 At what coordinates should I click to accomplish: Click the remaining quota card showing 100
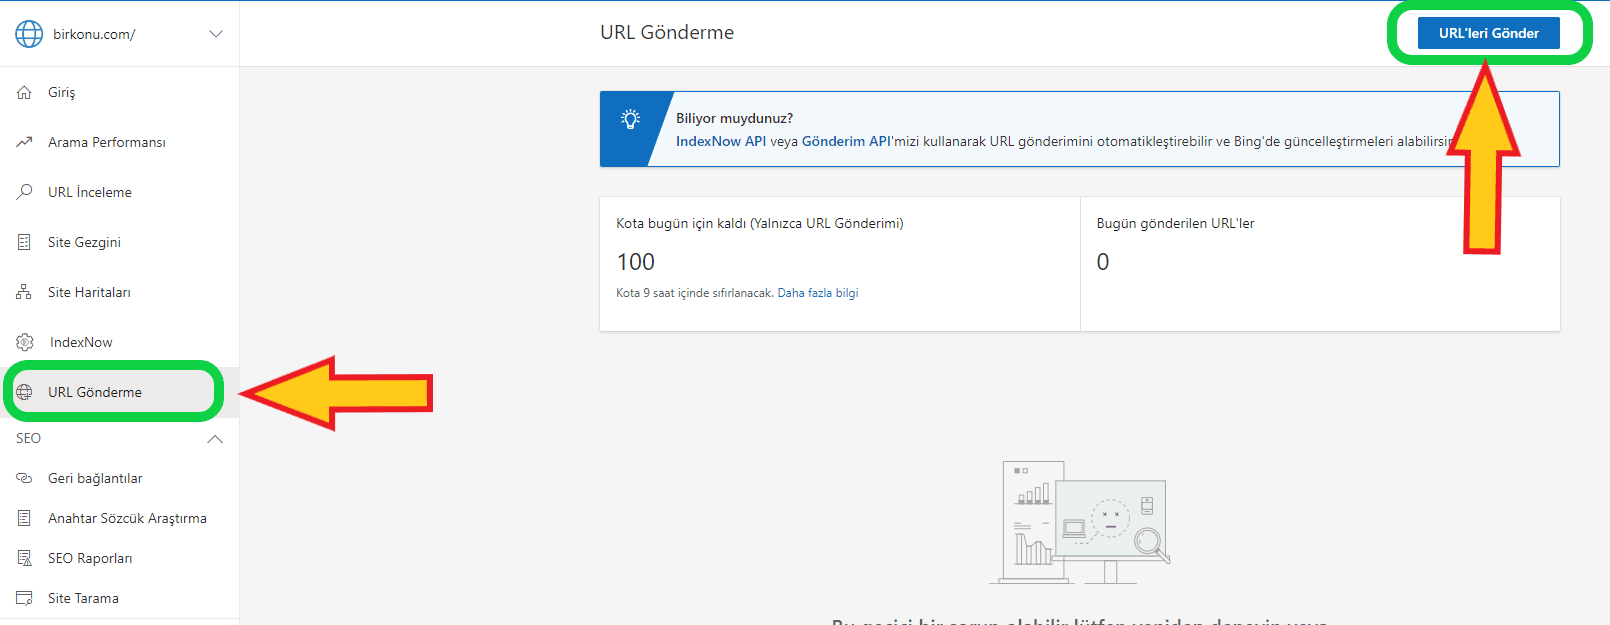[x=839, y=263]
